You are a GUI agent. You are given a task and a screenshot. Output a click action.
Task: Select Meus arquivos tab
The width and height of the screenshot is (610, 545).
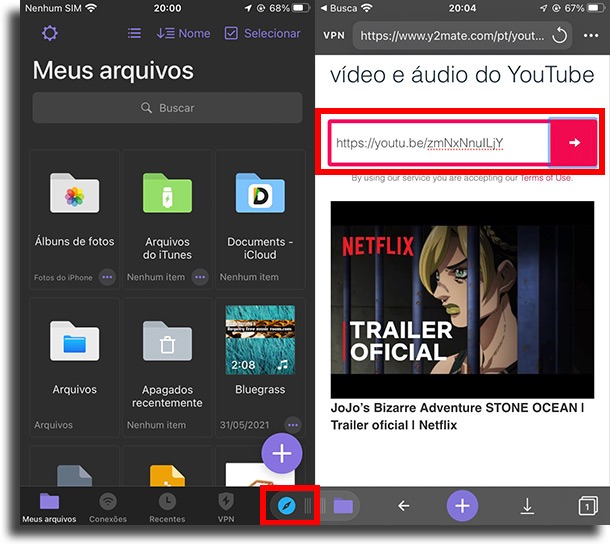[49, 508]
